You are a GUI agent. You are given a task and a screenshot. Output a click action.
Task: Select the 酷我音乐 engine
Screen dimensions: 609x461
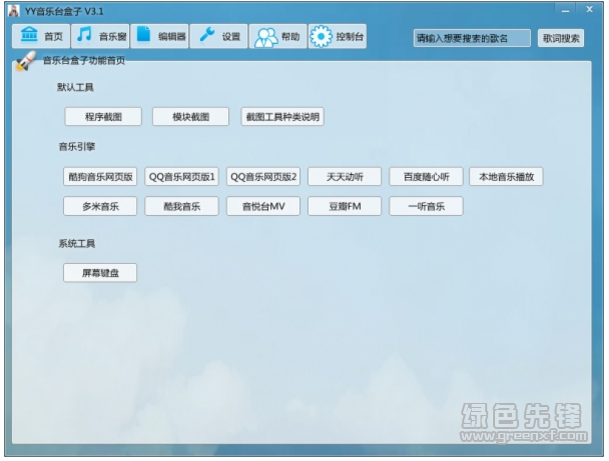[x=182, y=206]
